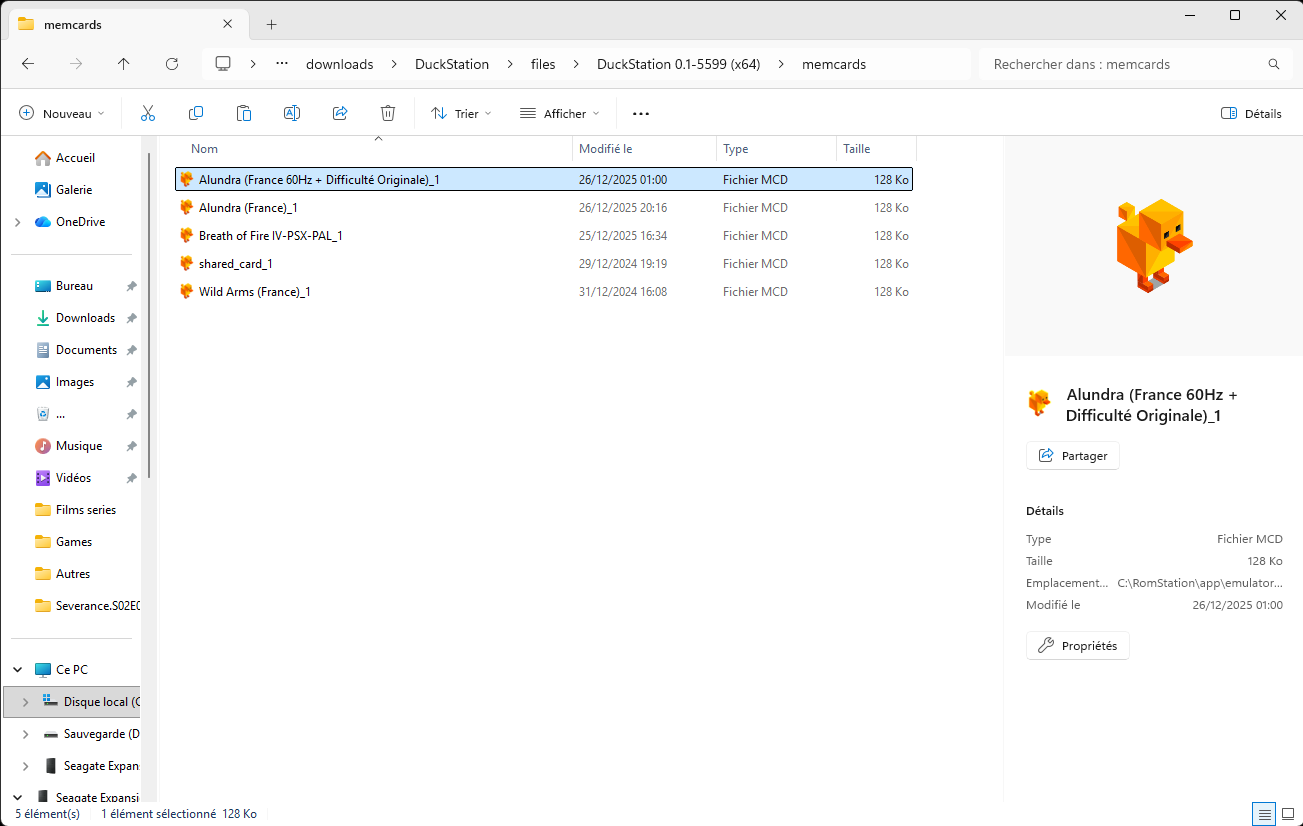Select the Wild Arms (France)_1 file

tap(254, 292)
